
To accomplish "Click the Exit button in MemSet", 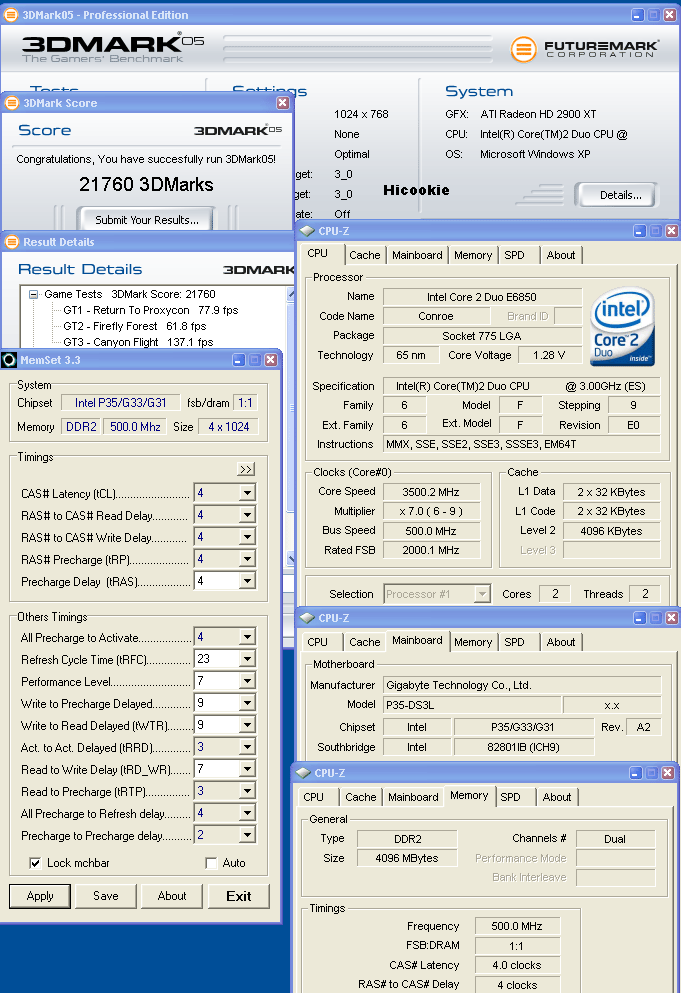I will tap(239, 896).
